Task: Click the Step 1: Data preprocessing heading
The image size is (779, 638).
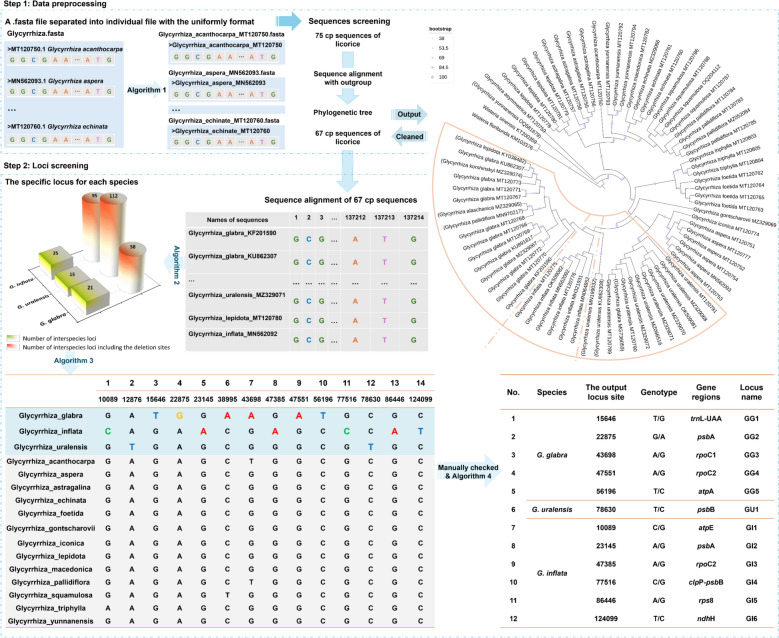Action: (x=55, y=4)
